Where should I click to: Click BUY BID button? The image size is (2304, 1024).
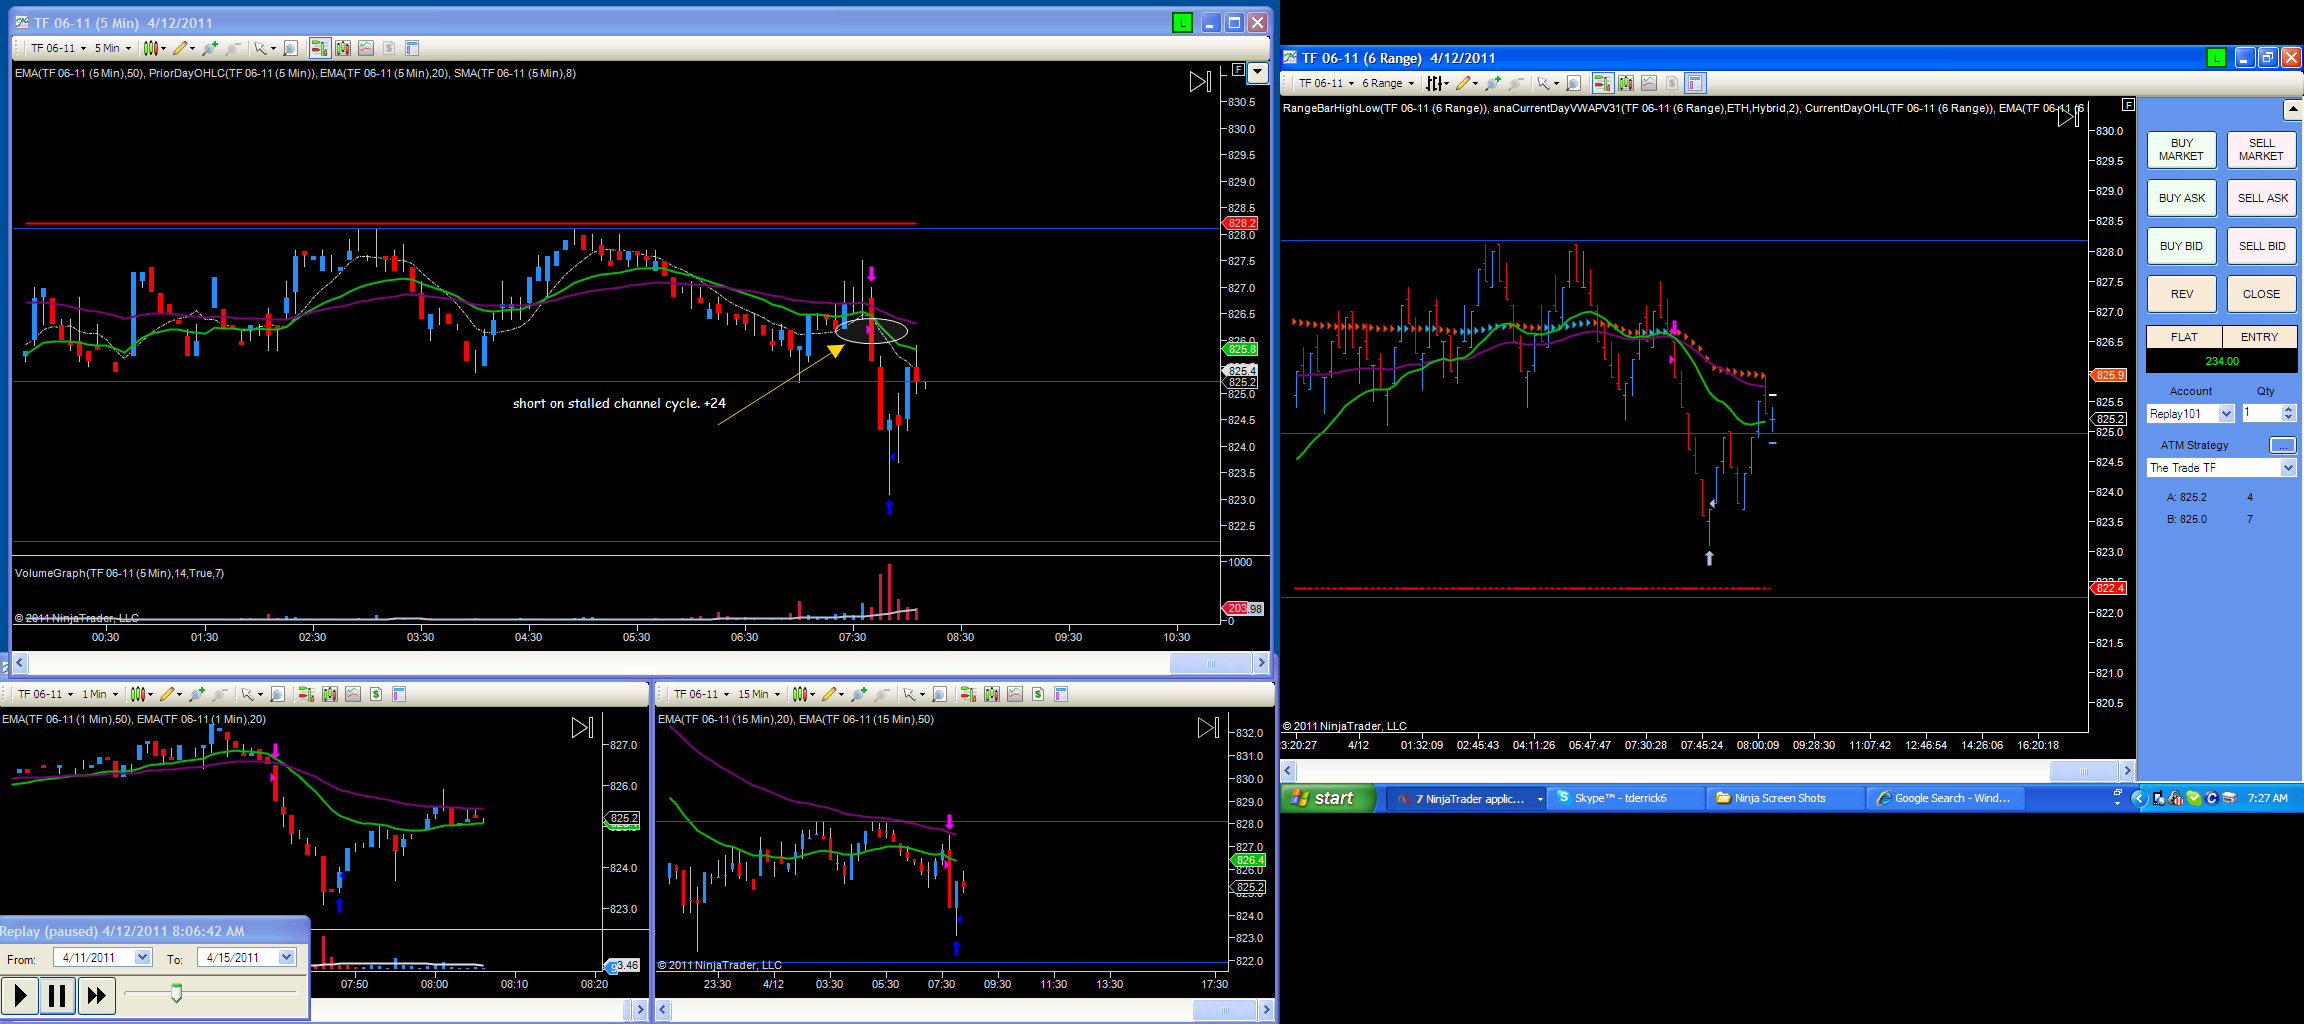(x=2181, y=246)
